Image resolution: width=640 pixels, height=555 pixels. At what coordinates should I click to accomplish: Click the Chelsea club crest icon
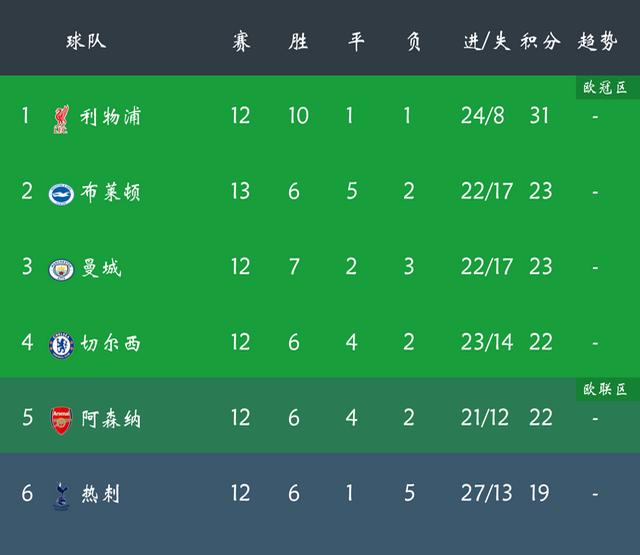(61, 344)
